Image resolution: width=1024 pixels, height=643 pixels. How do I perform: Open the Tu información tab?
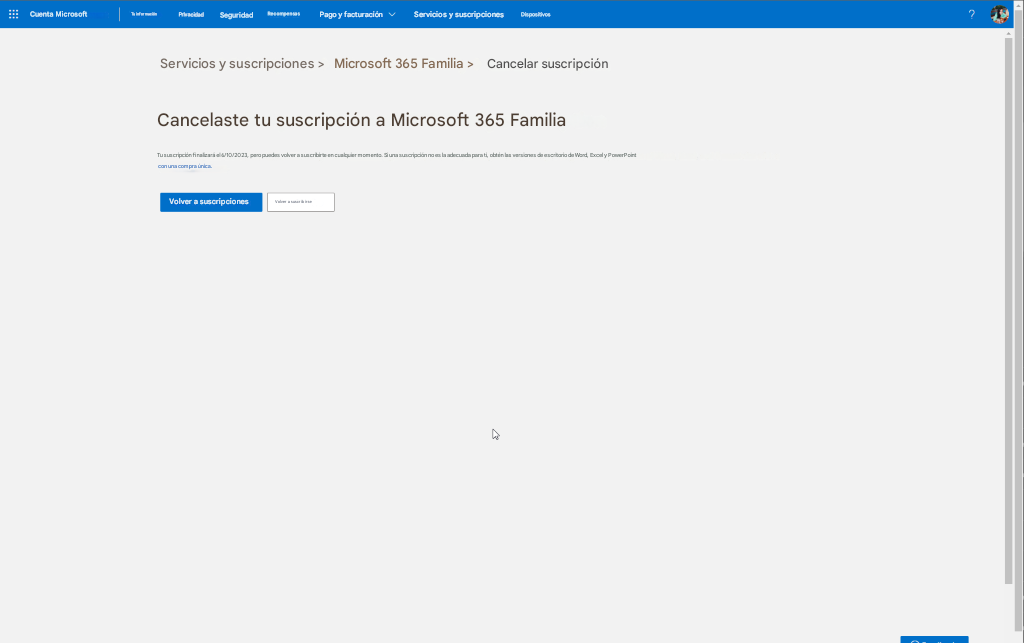(x=144, y=14)
